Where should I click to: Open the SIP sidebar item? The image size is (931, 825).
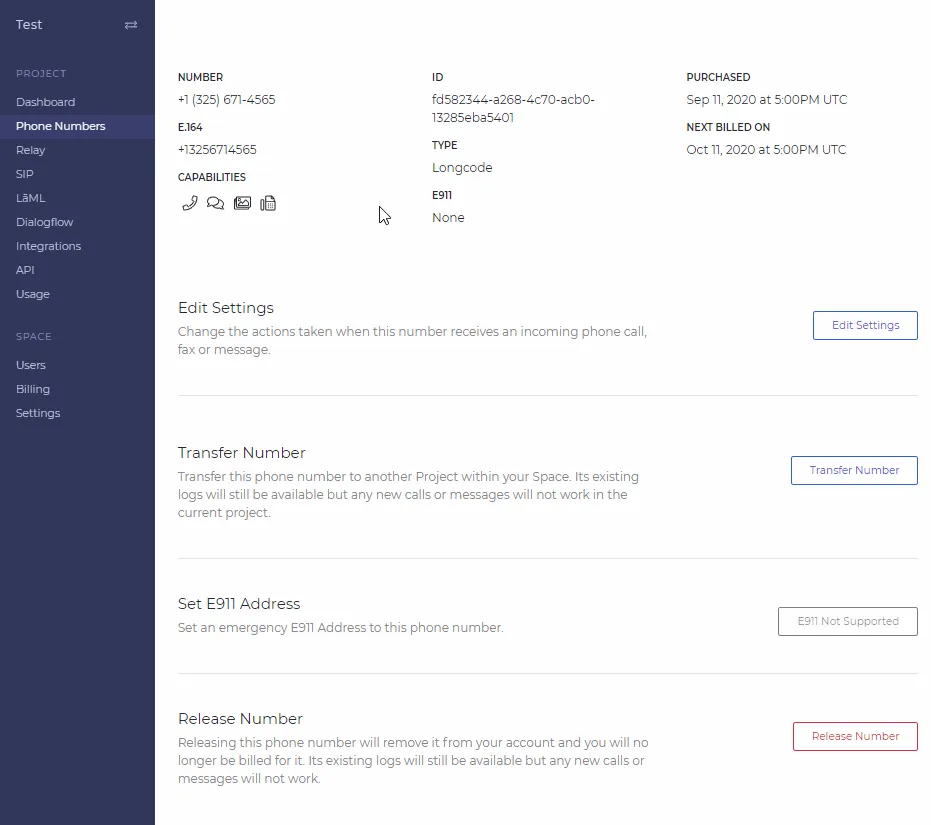point(25,174)
